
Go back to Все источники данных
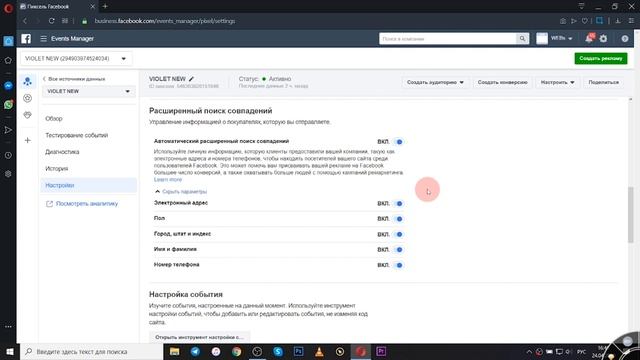point(74,79)
